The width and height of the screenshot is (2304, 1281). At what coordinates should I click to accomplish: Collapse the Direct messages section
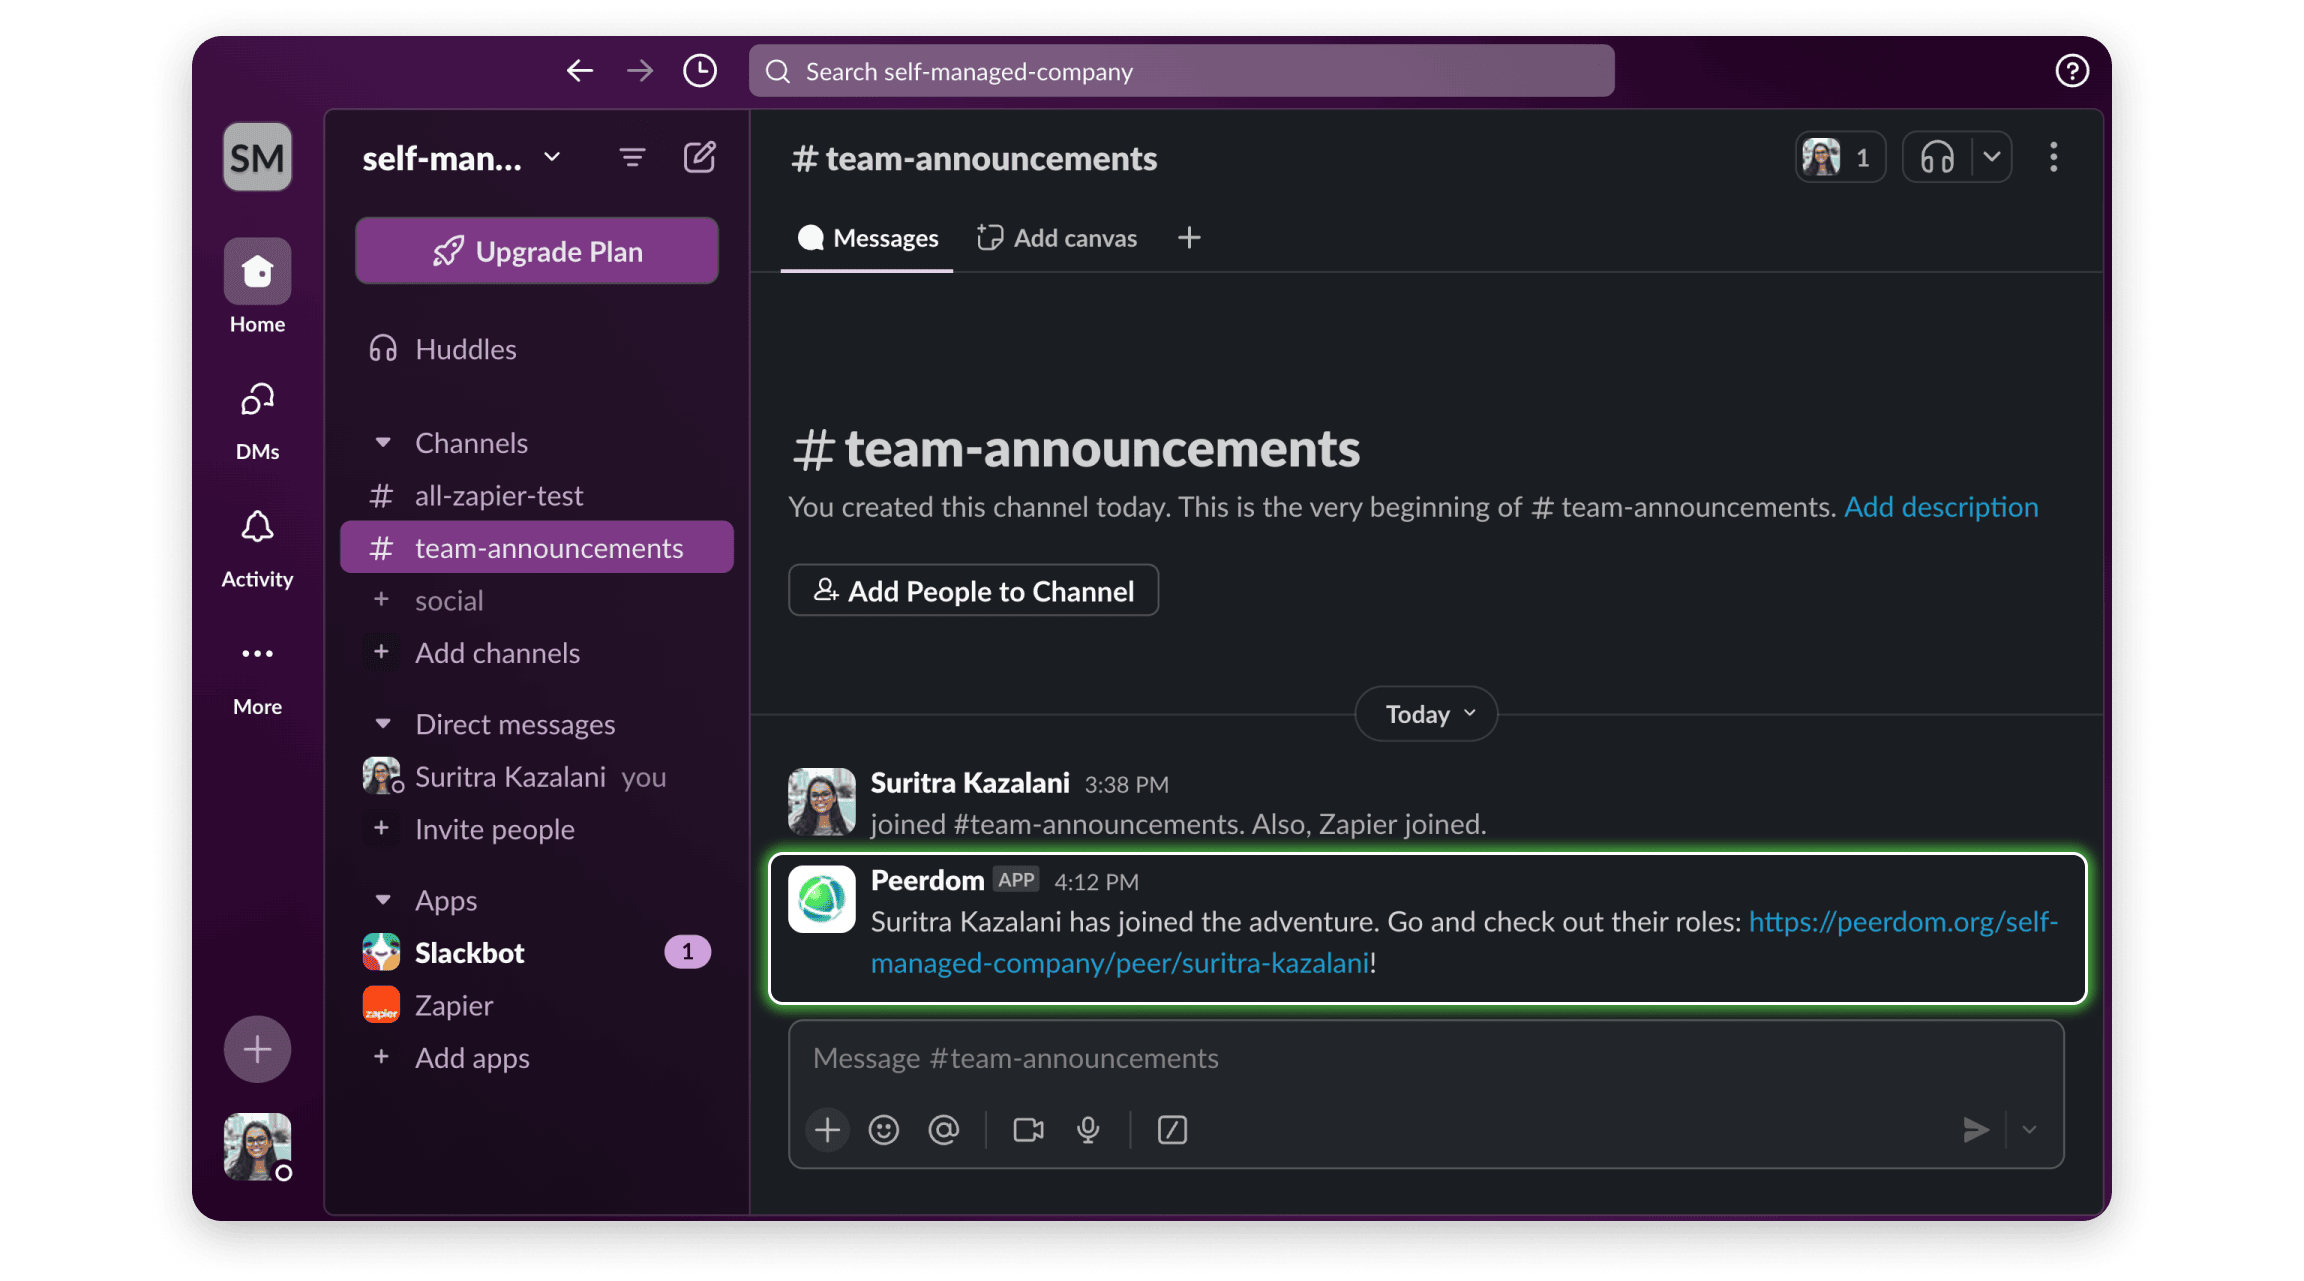coord(383,723)
